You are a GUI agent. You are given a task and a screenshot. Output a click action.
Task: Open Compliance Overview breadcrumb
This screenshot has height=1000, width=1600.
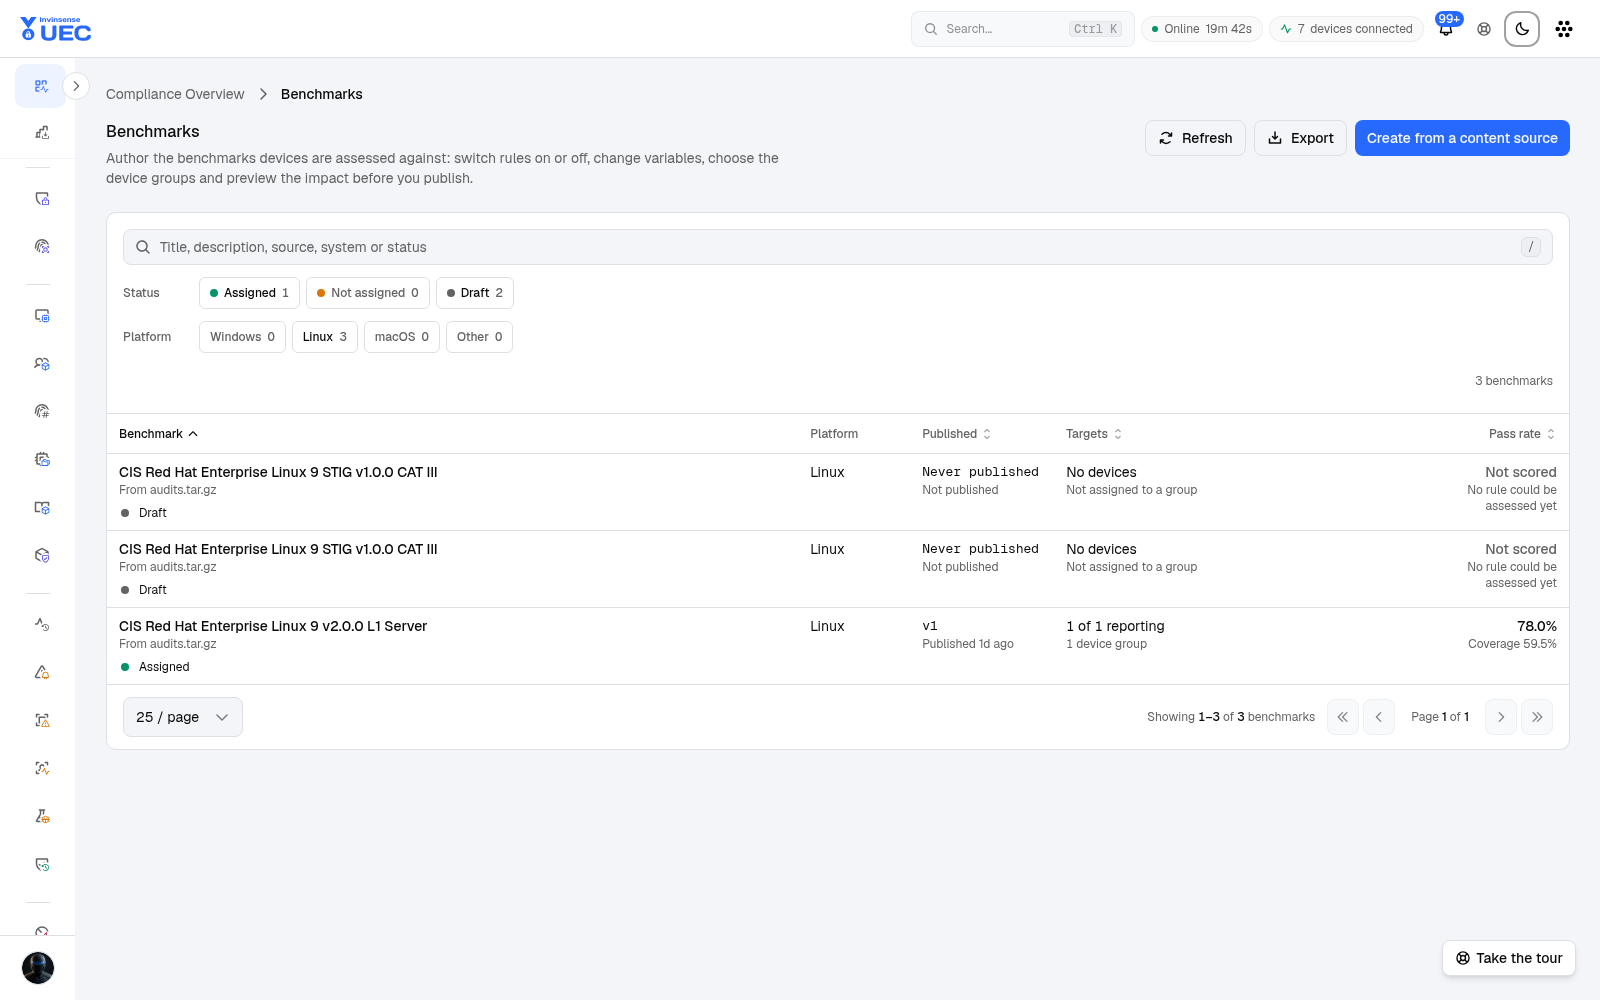click(175, 94)
